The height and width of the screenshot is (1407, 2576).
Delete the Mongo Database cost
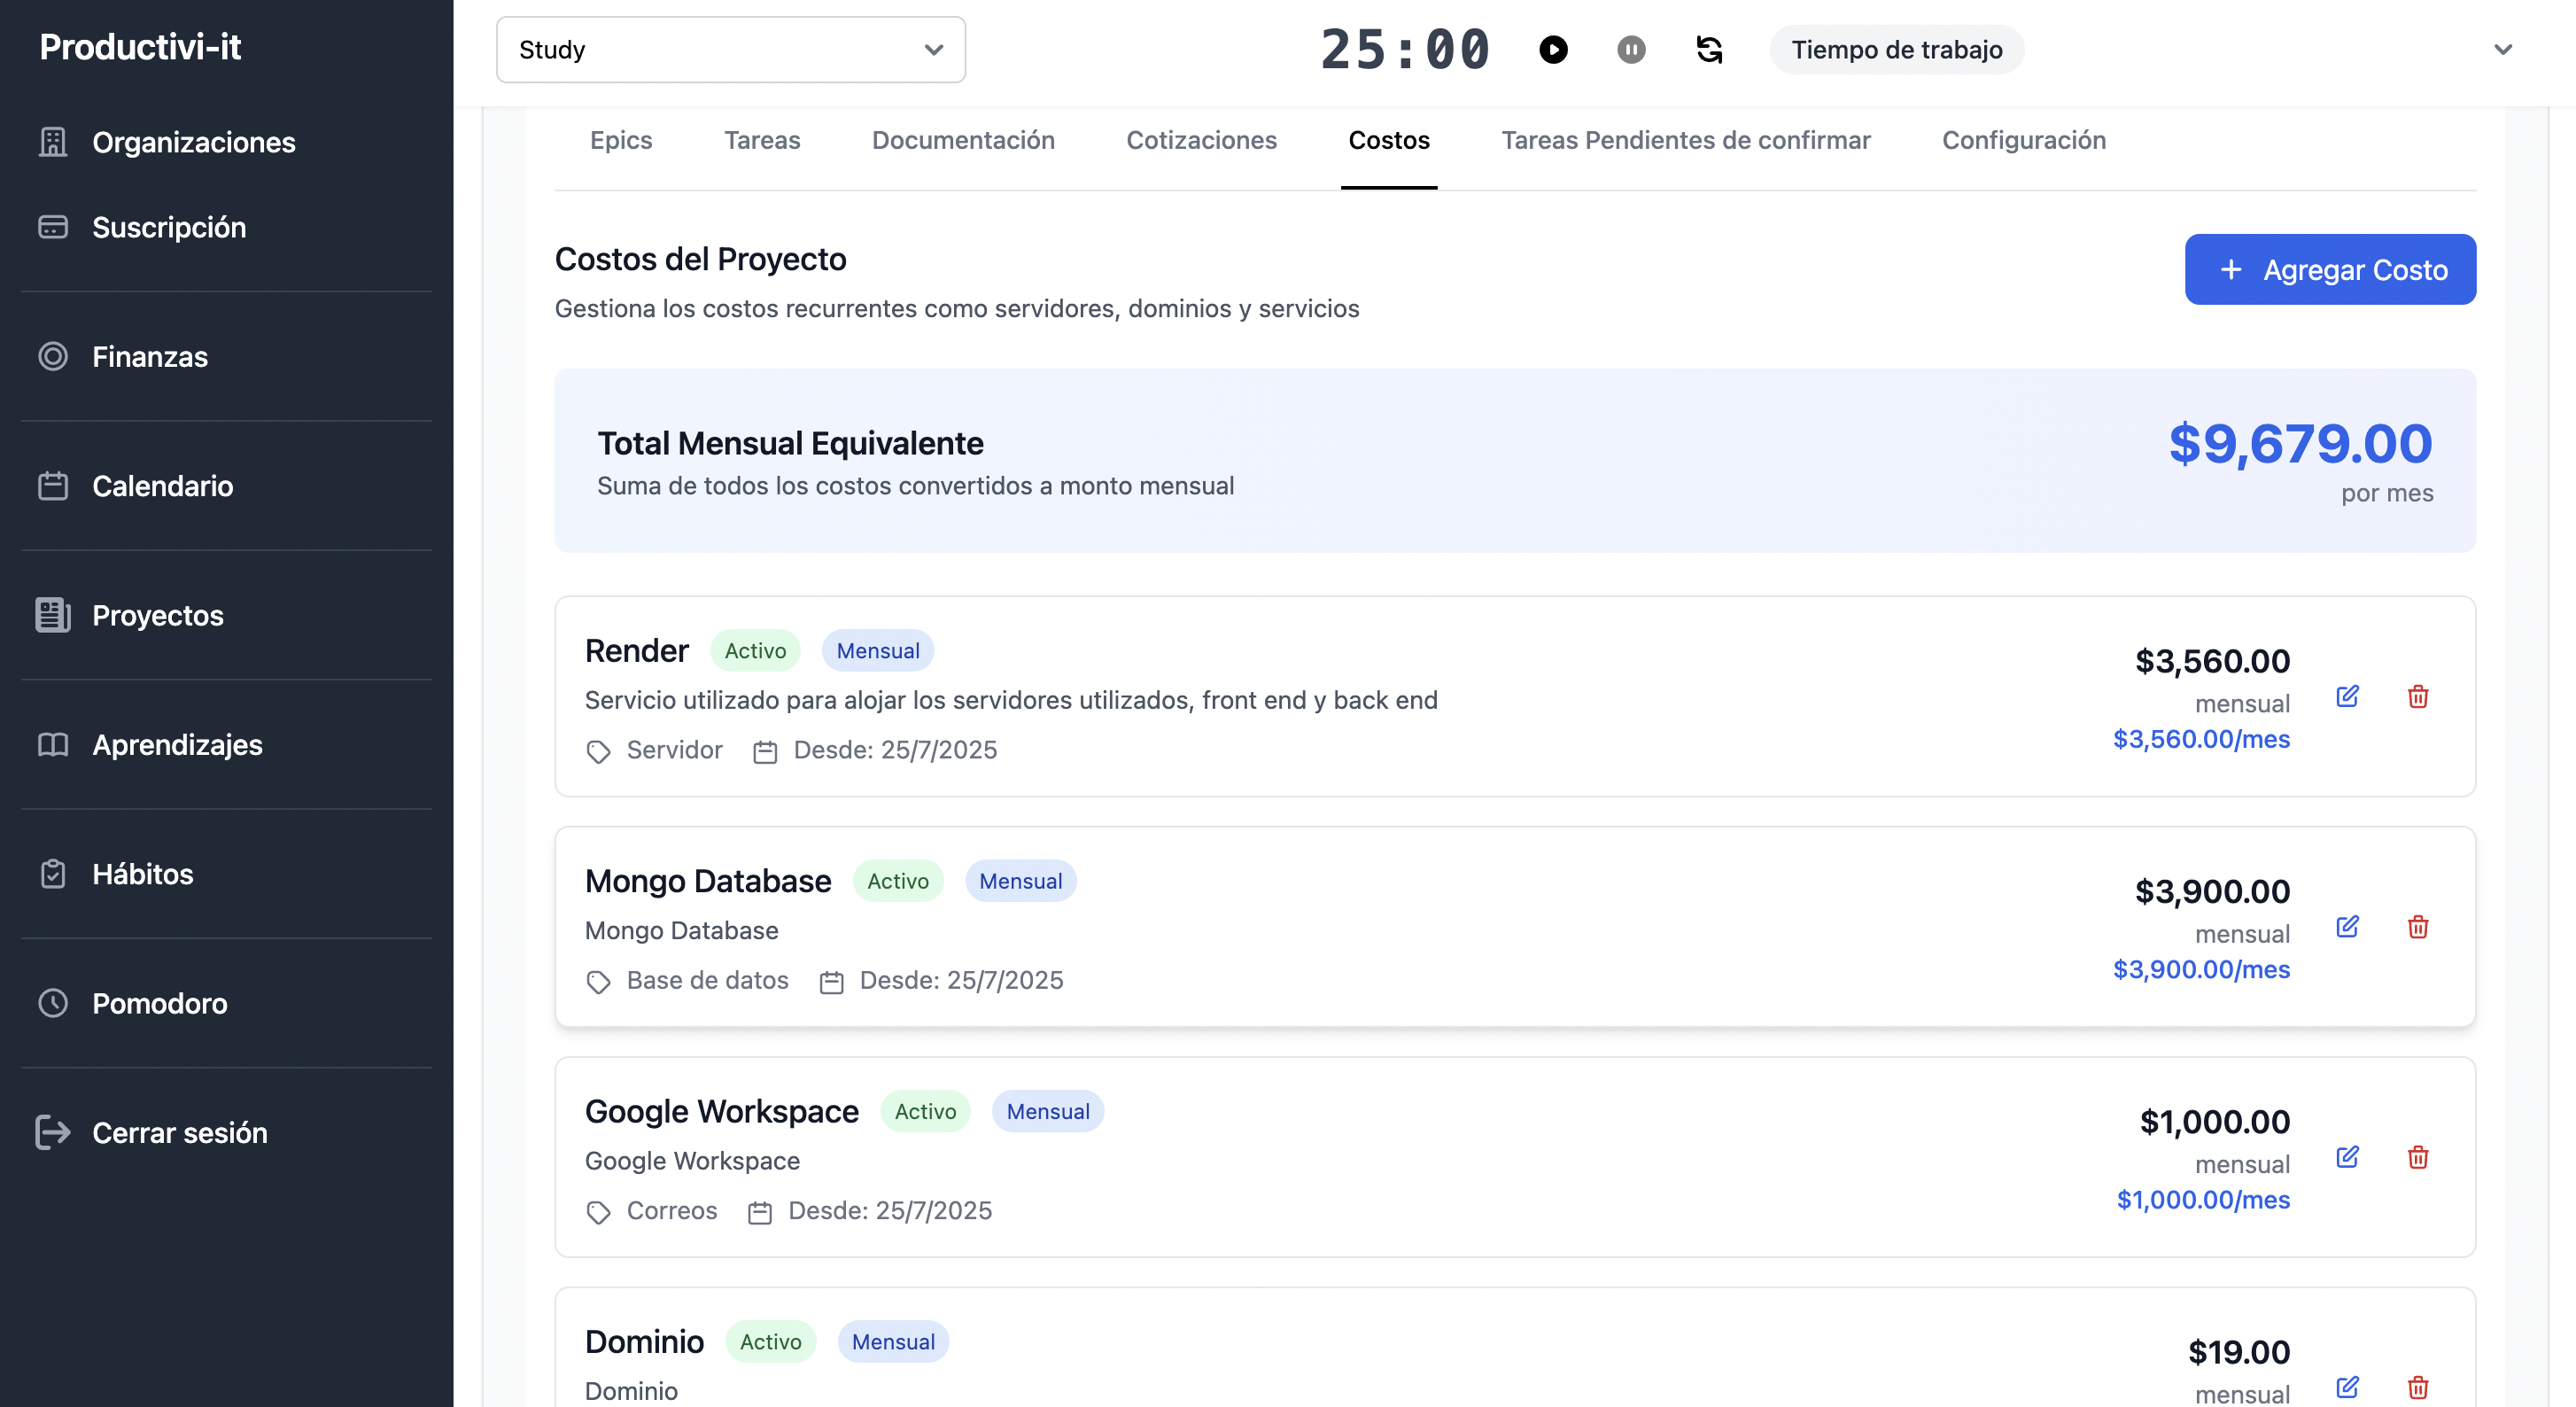[x=2418, y=926]
